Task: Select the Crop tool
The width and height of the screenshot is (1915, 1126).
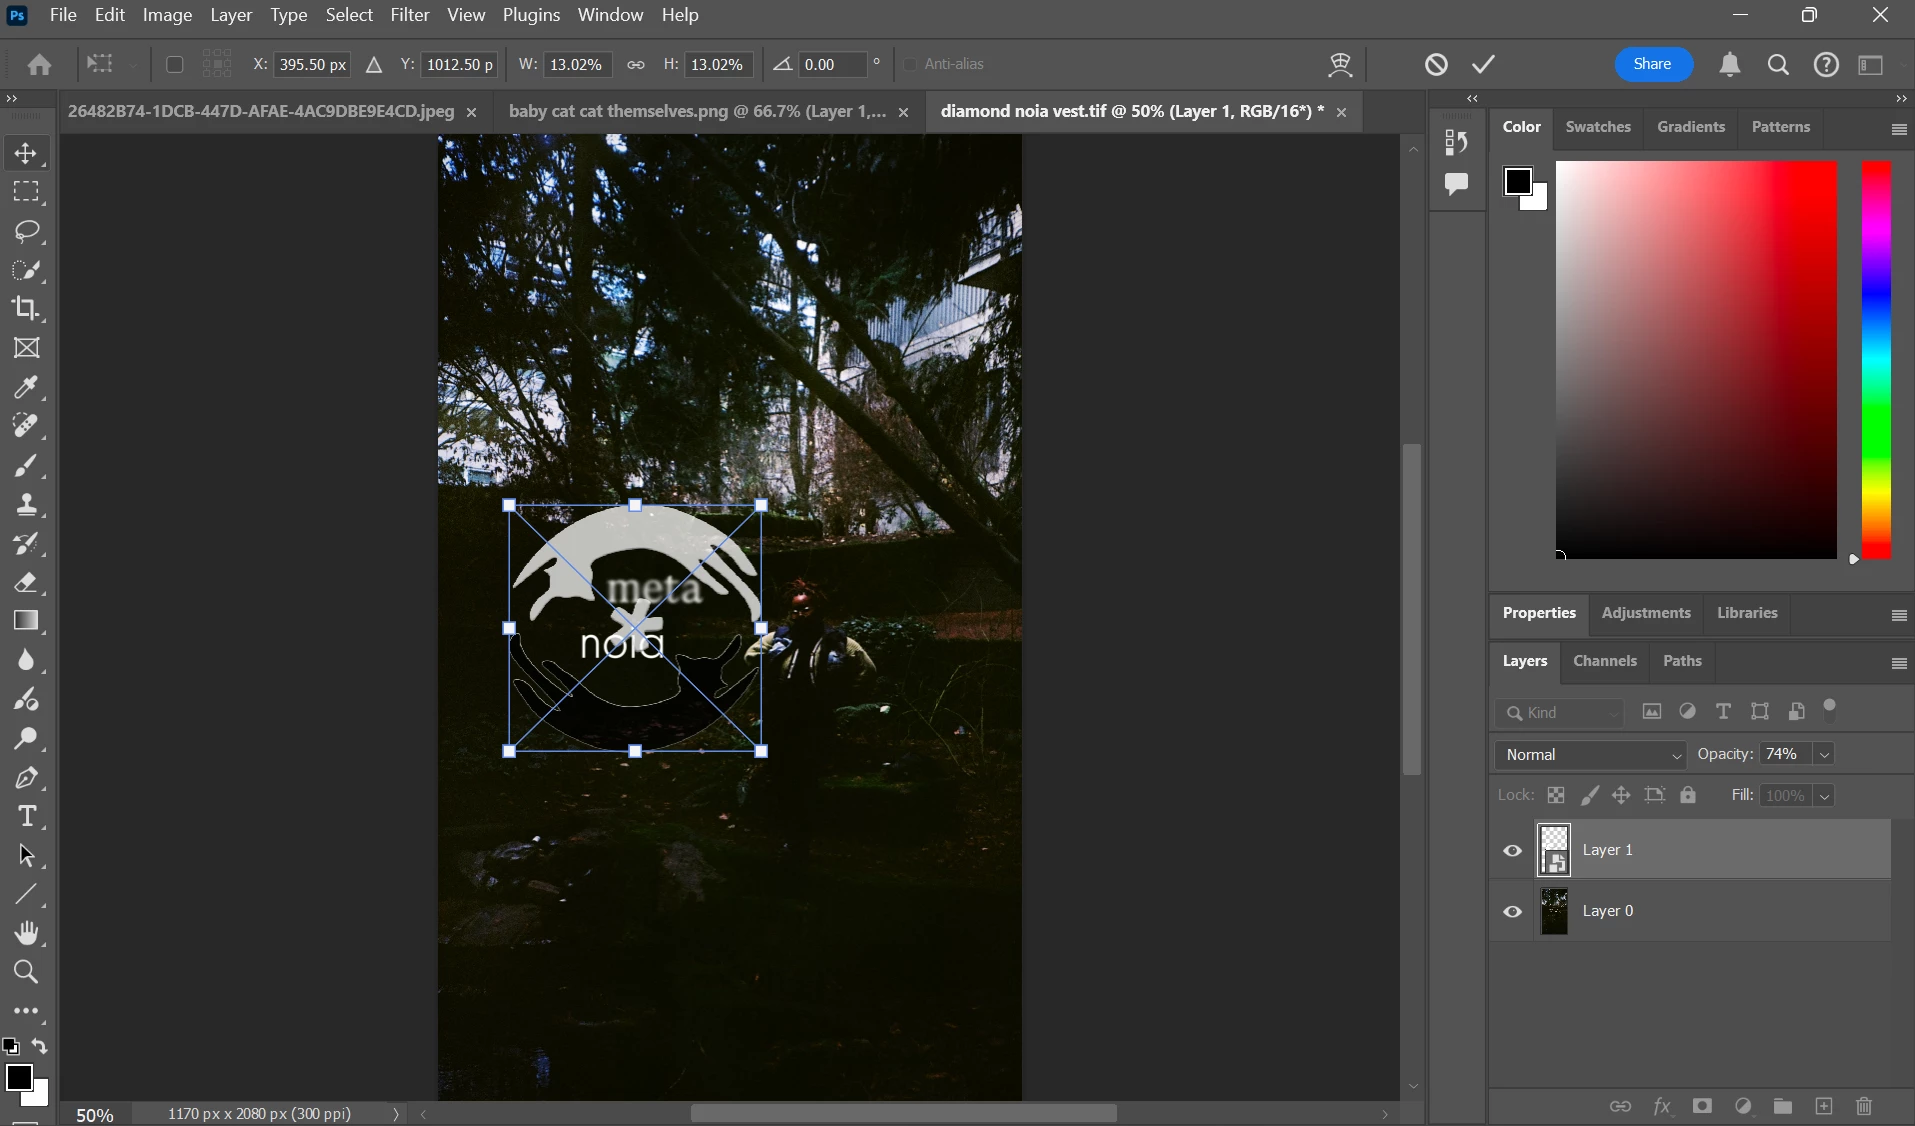Action: pyautogui.click(x=27, y=308)
